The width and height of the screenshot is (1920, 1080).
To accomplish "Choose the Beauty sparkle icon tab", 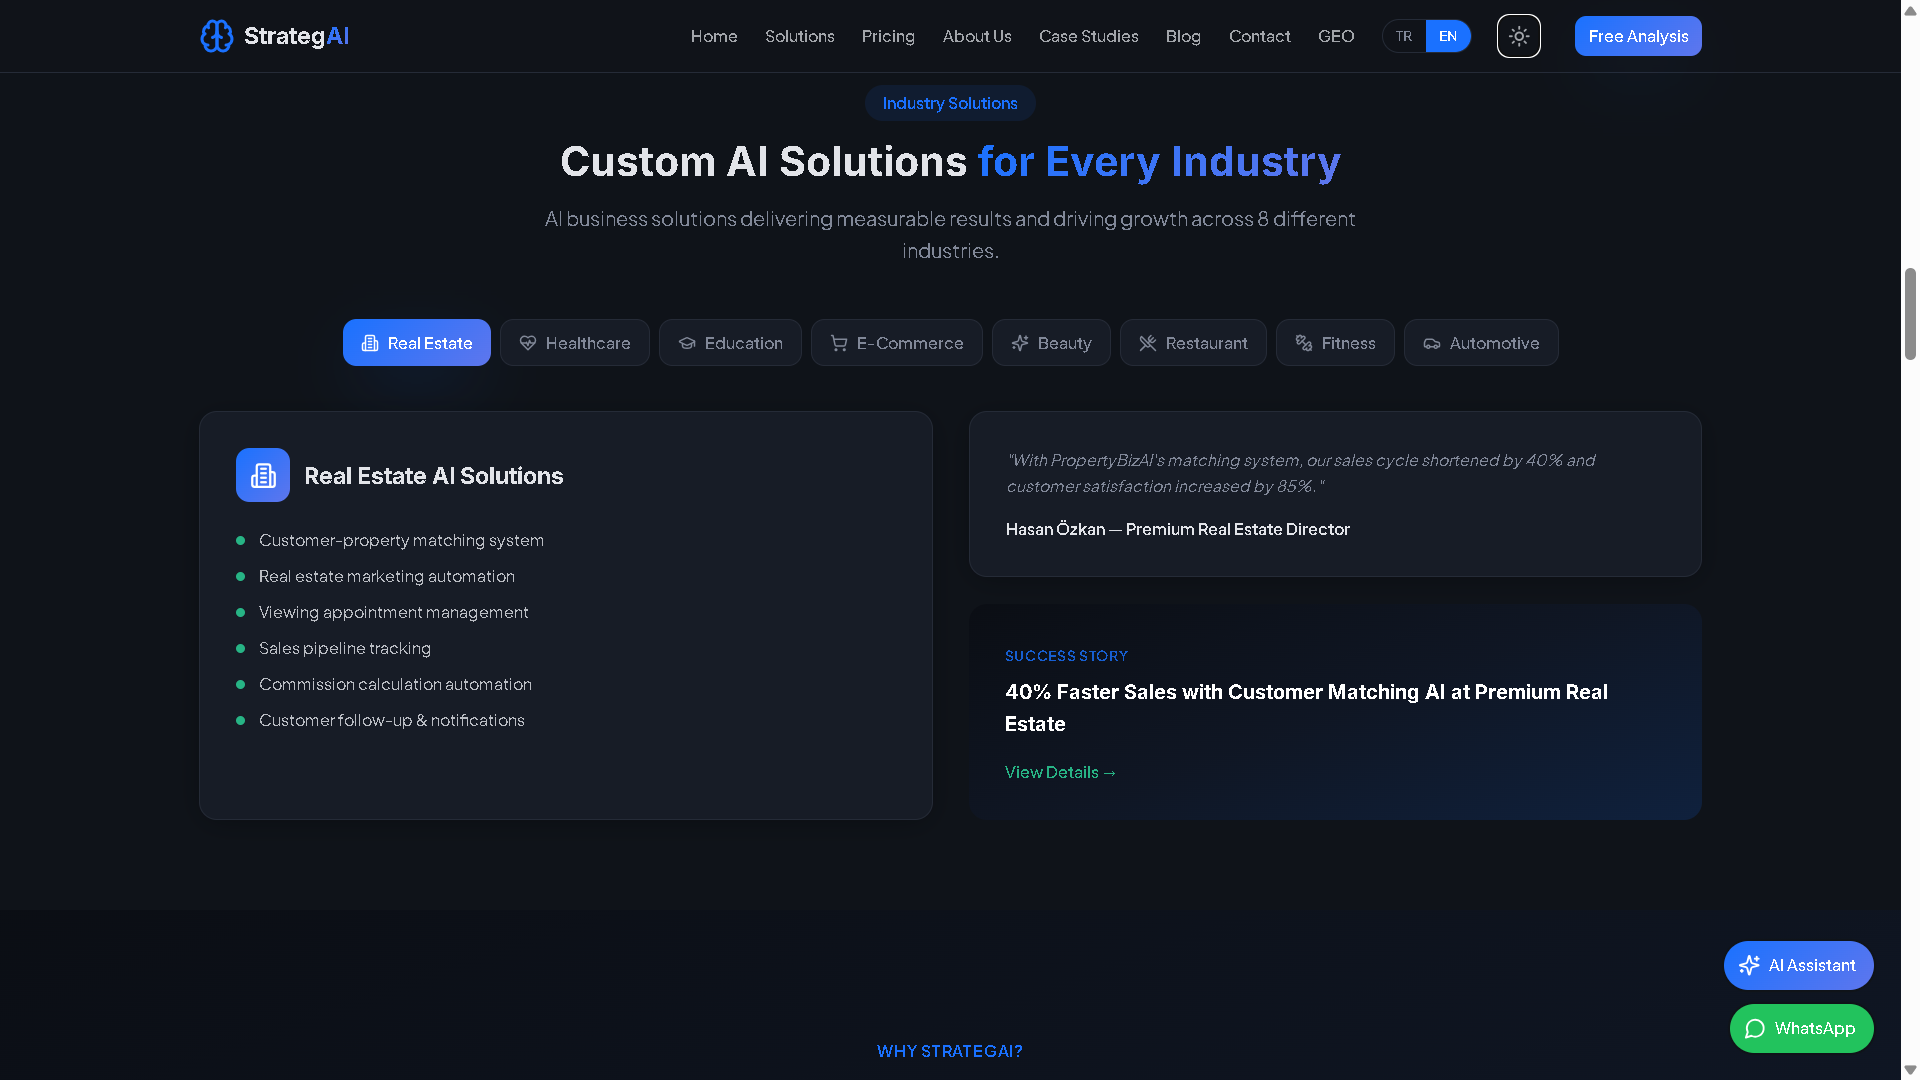I will pyautogui.click(x=1050, y=343).
